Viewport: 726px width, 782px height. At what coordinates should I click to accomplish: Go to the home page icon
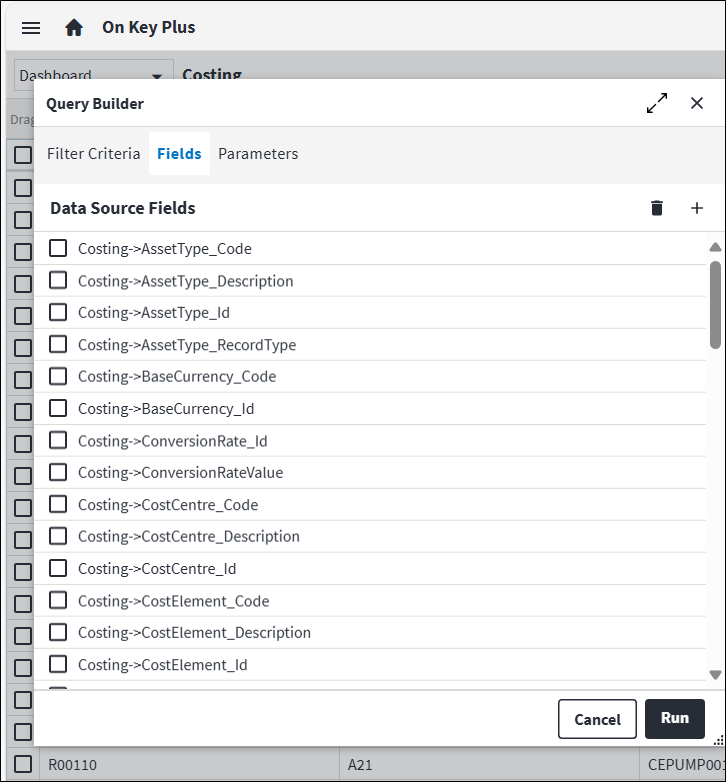[x=74, y=28]
